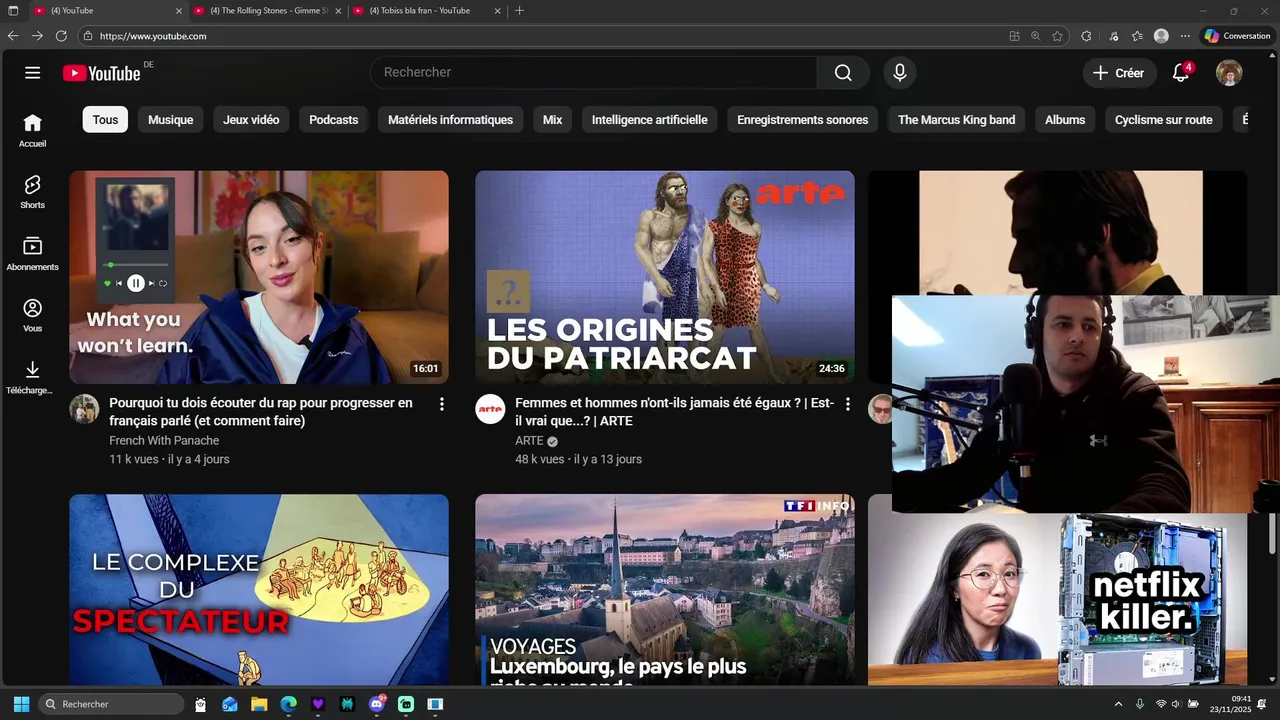Open the favorites list icon in Edge toolbar

(x=1137, y=36)
